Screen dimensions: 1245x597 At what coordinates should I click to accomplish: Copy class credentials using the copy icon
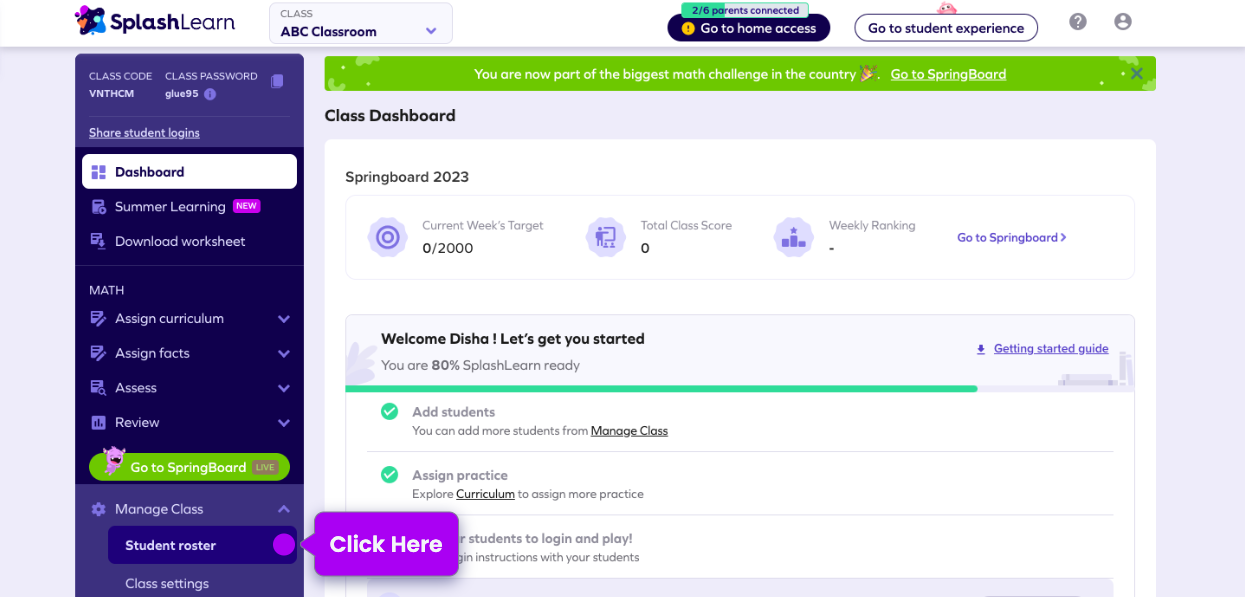(x=277, y=81)
